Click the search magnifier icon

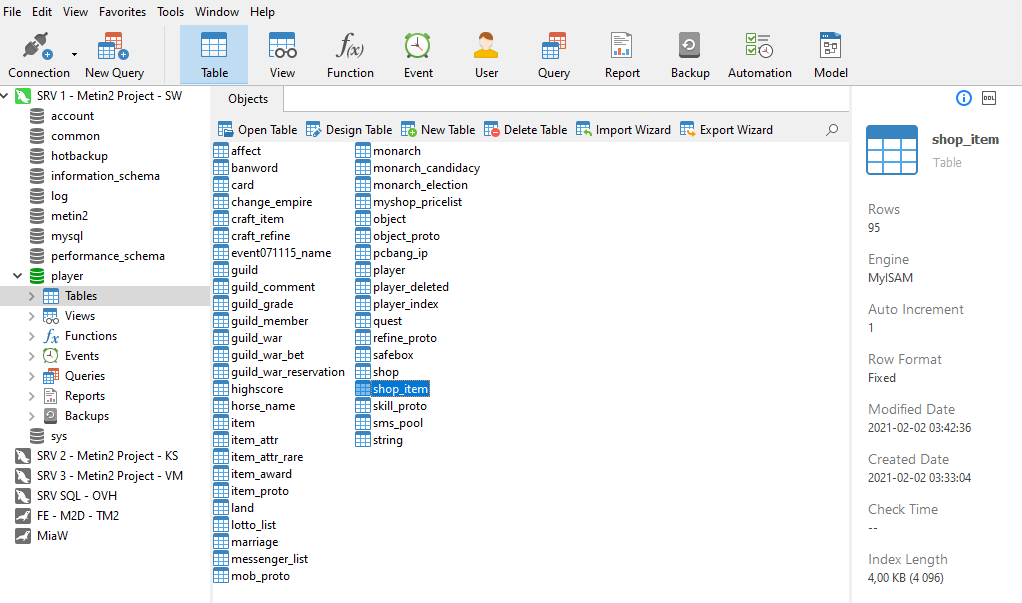point(832,130)
